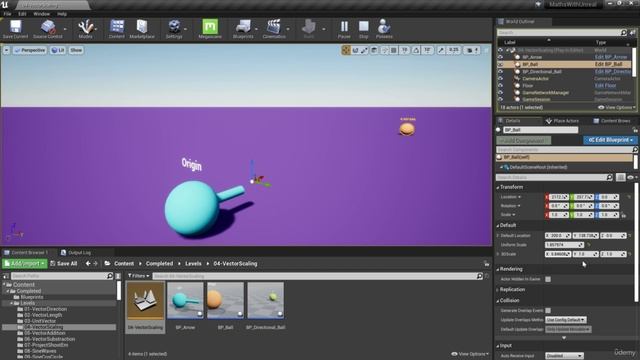640x360 pixels.
Task: Click the content browser forward arrow
Action: [96, 264]
